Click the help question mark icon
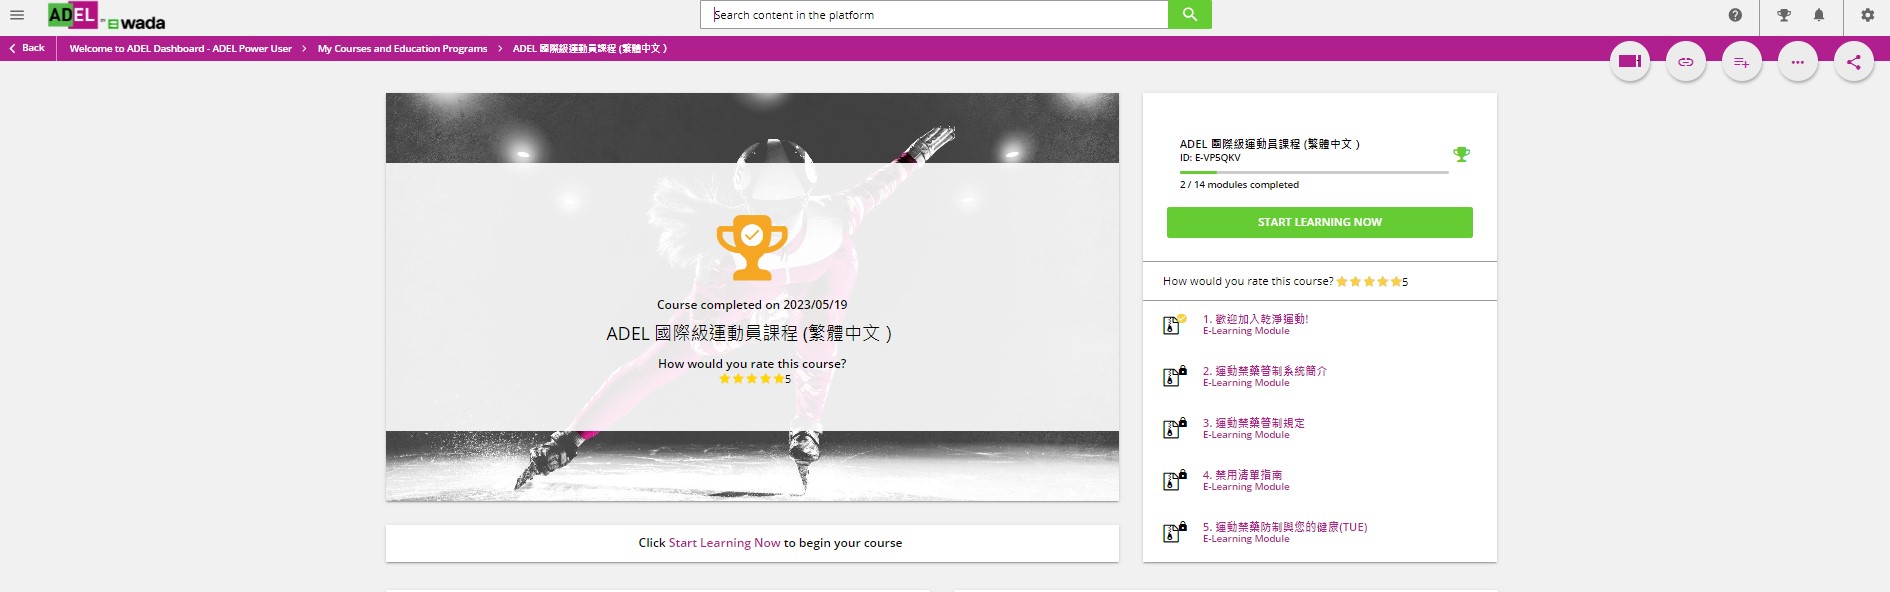 click(x=1735, y=15)
